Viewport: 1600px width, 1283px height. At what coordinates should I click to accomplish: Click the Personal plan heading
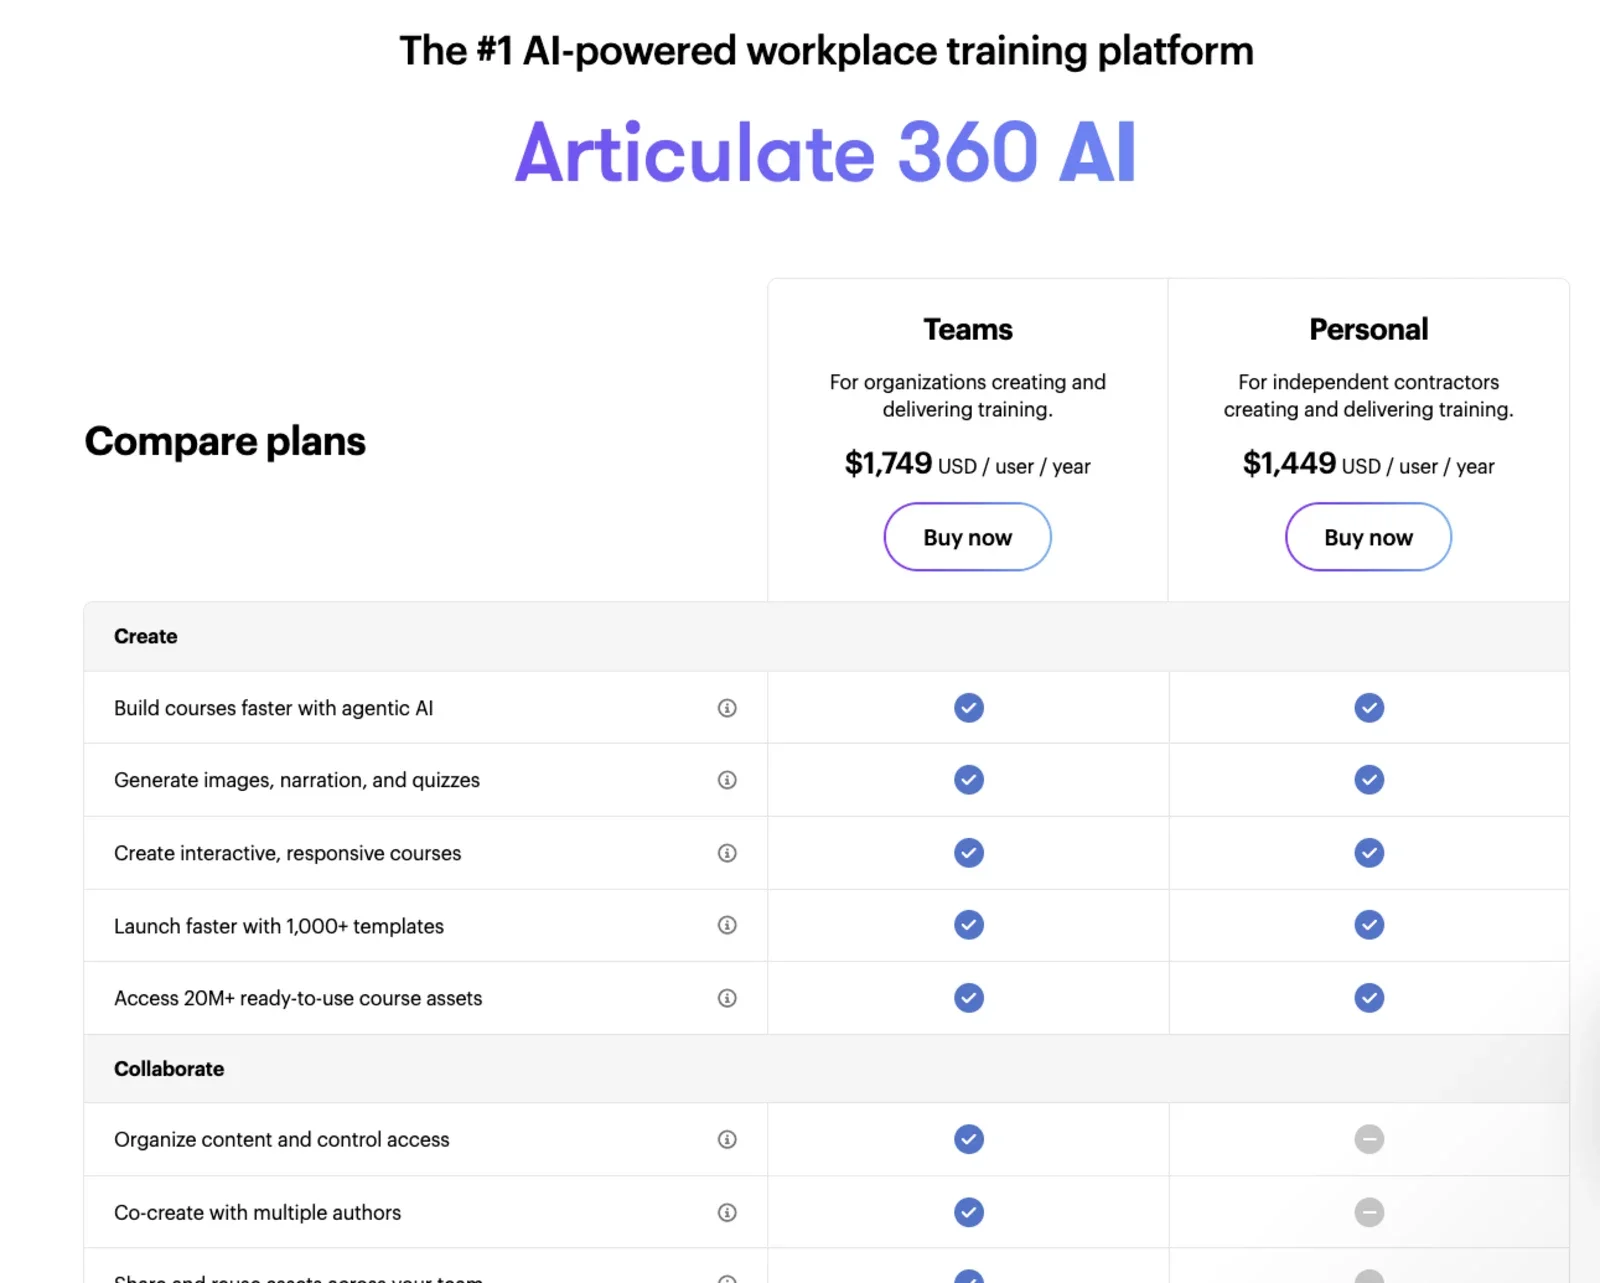tap(1368, 329)
